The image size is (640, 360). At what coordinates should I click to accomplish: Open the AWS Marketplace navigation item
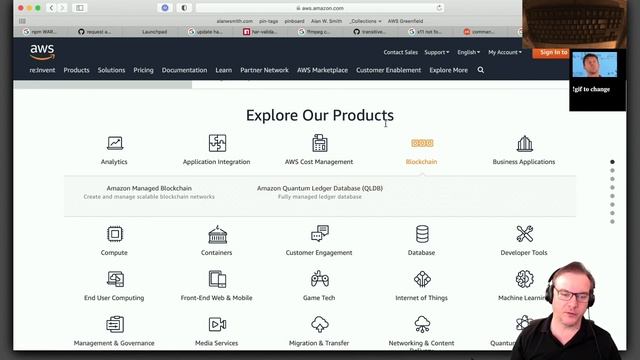pyautogui.click(x=322, y=70)
